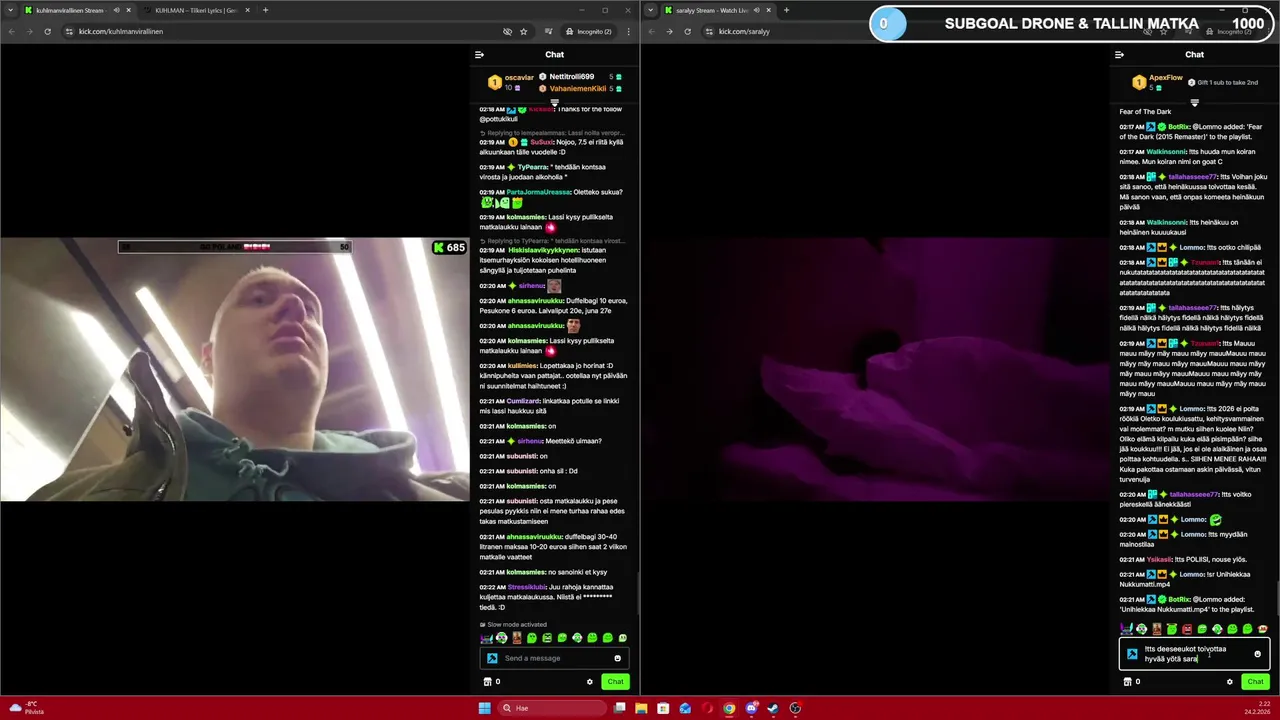The height and width of the screenshot is (720, 1280).
Task: Click the chat identity badge in saralyy message box
Action: (1132, 654)
